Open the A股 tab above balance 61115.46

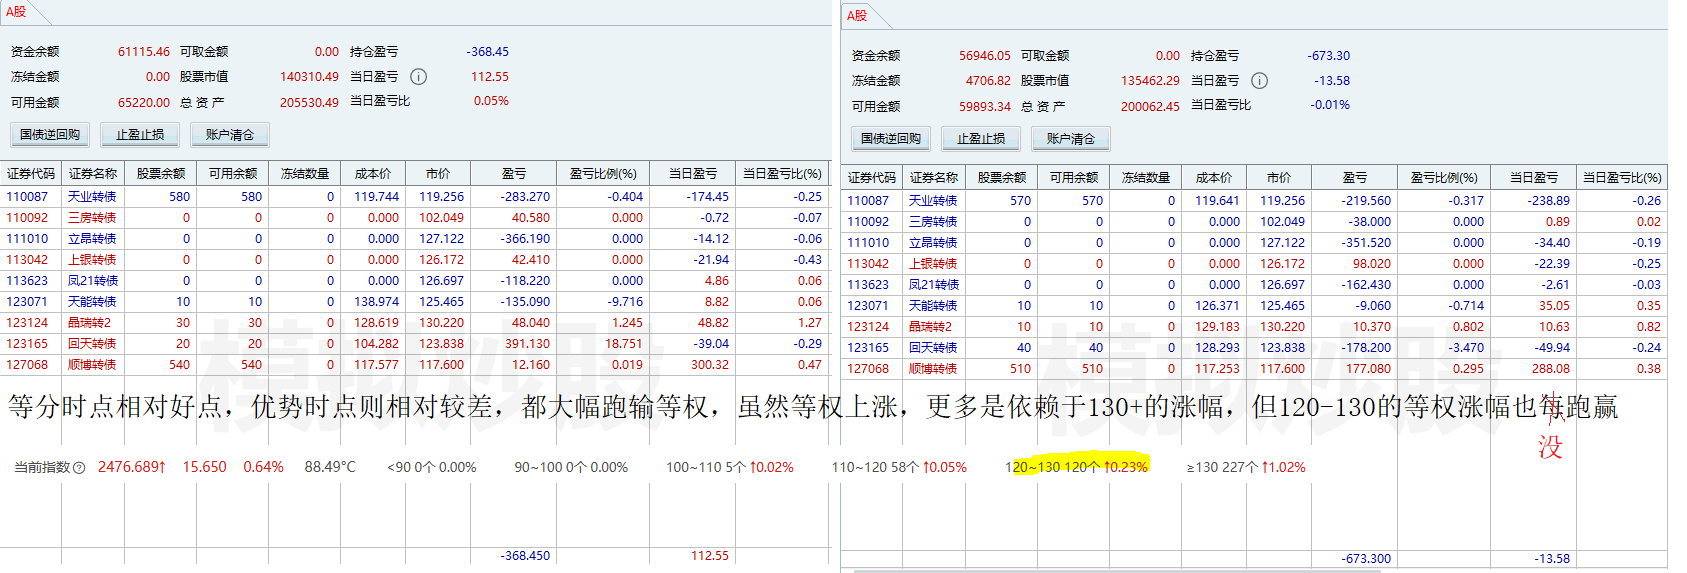point(17,12)
